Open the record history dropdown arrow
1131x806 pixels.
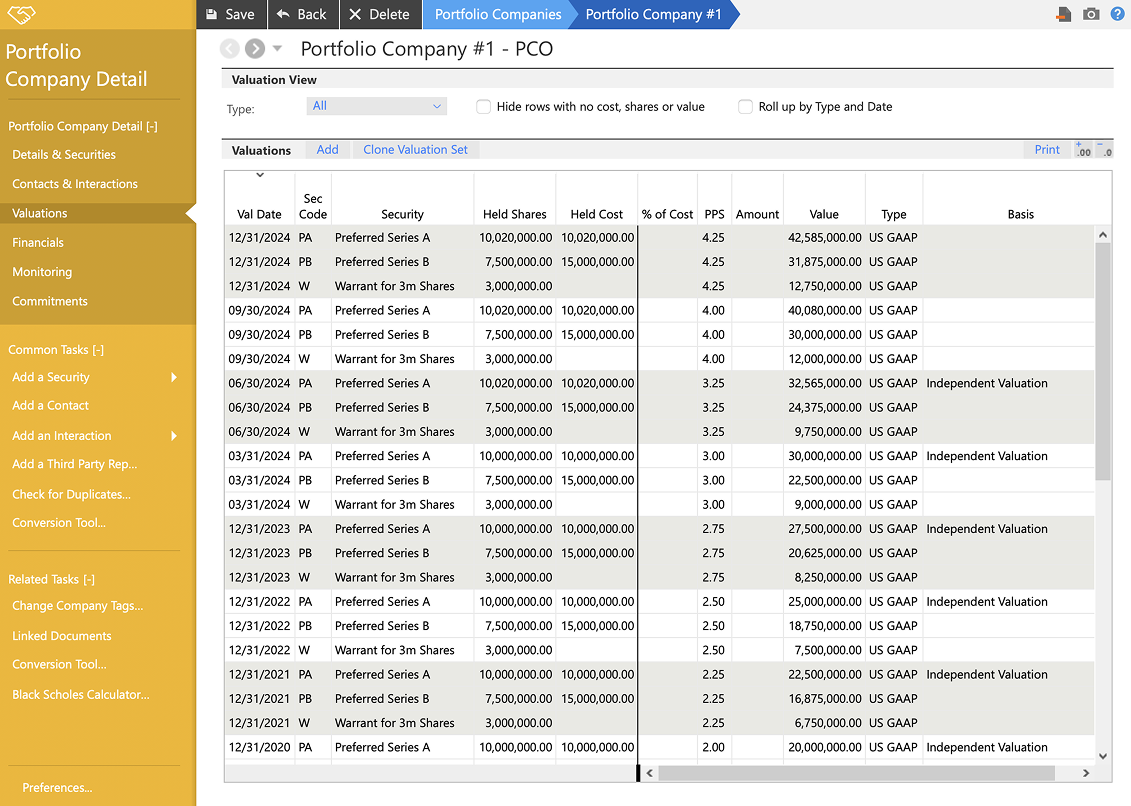point(277,48)
